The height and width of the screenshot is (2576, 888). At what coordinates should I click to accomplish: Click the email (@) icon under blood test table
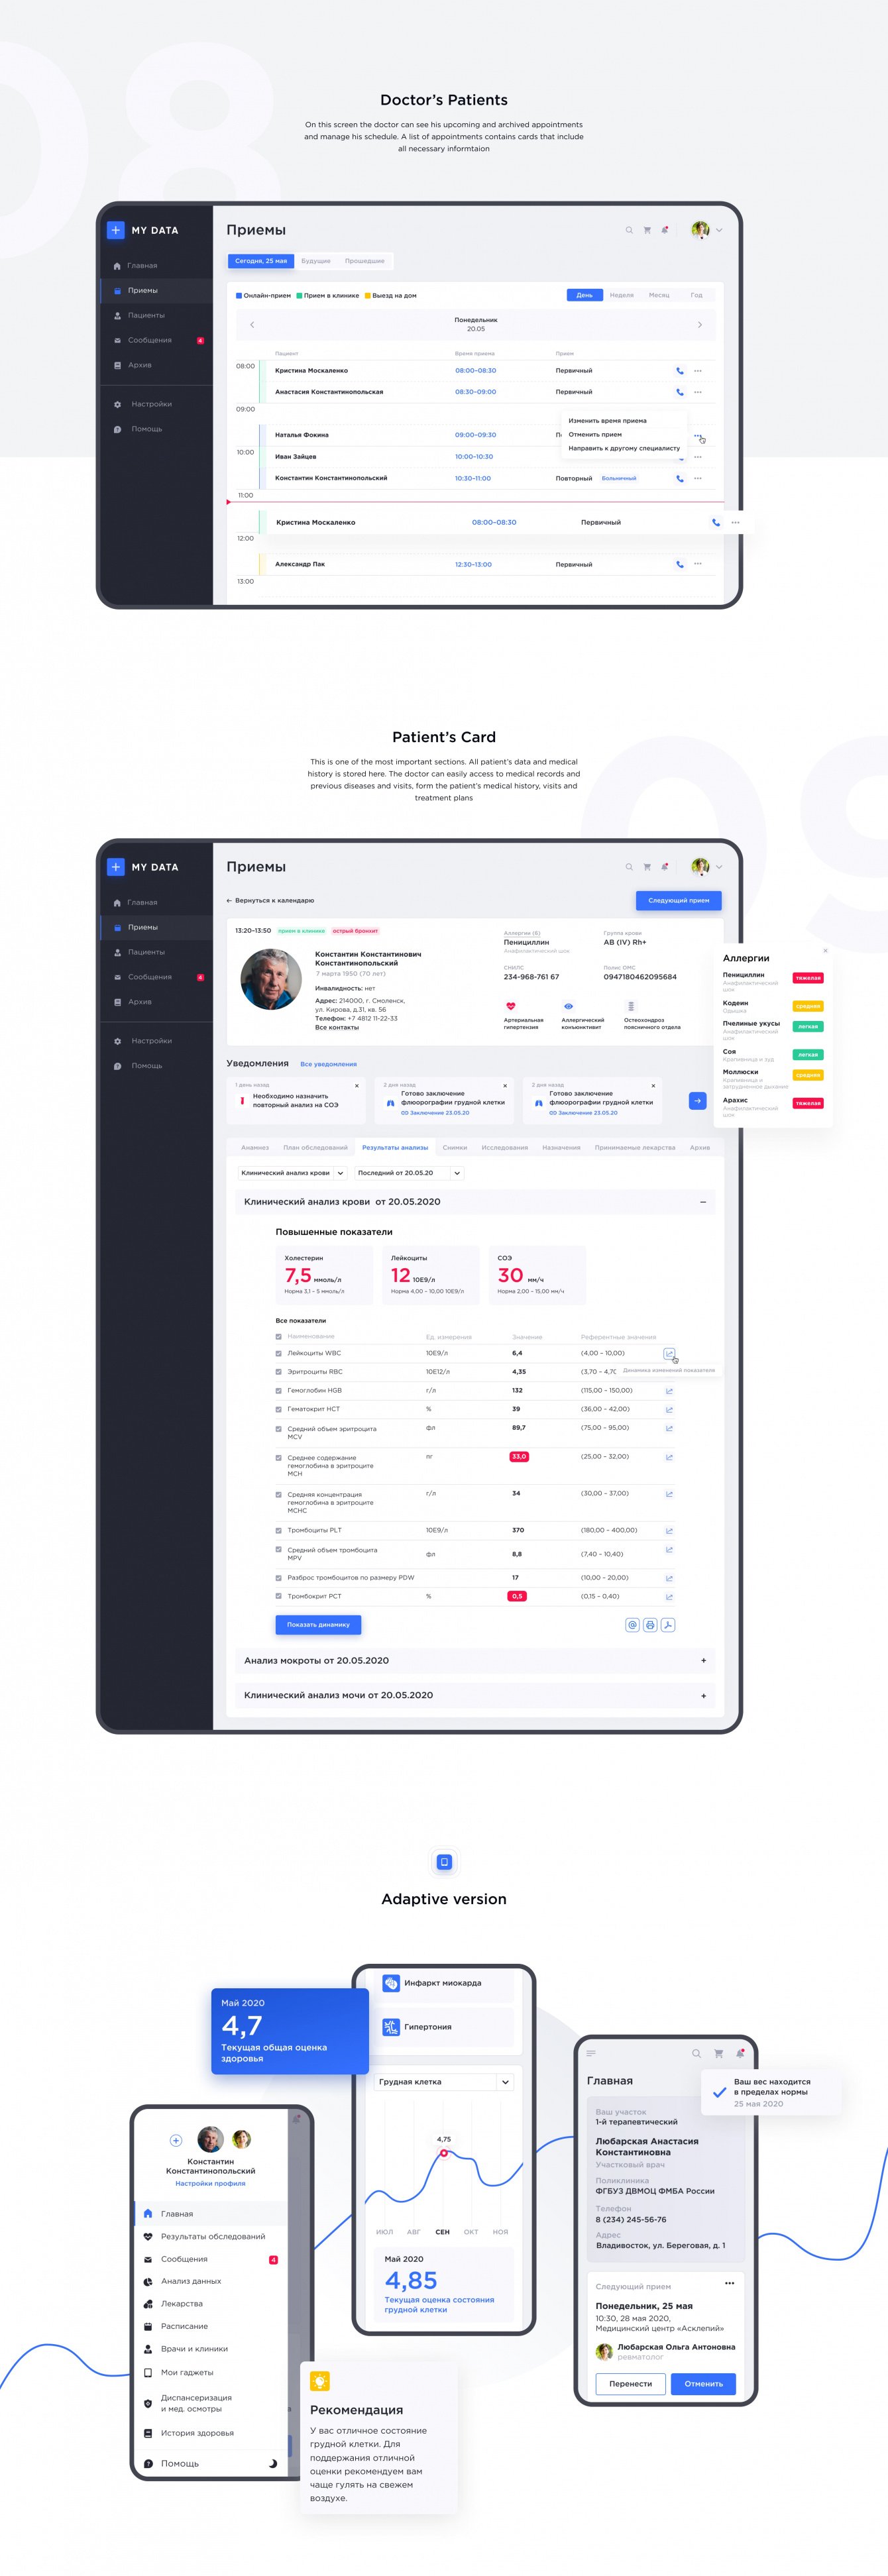point(632,1625)
